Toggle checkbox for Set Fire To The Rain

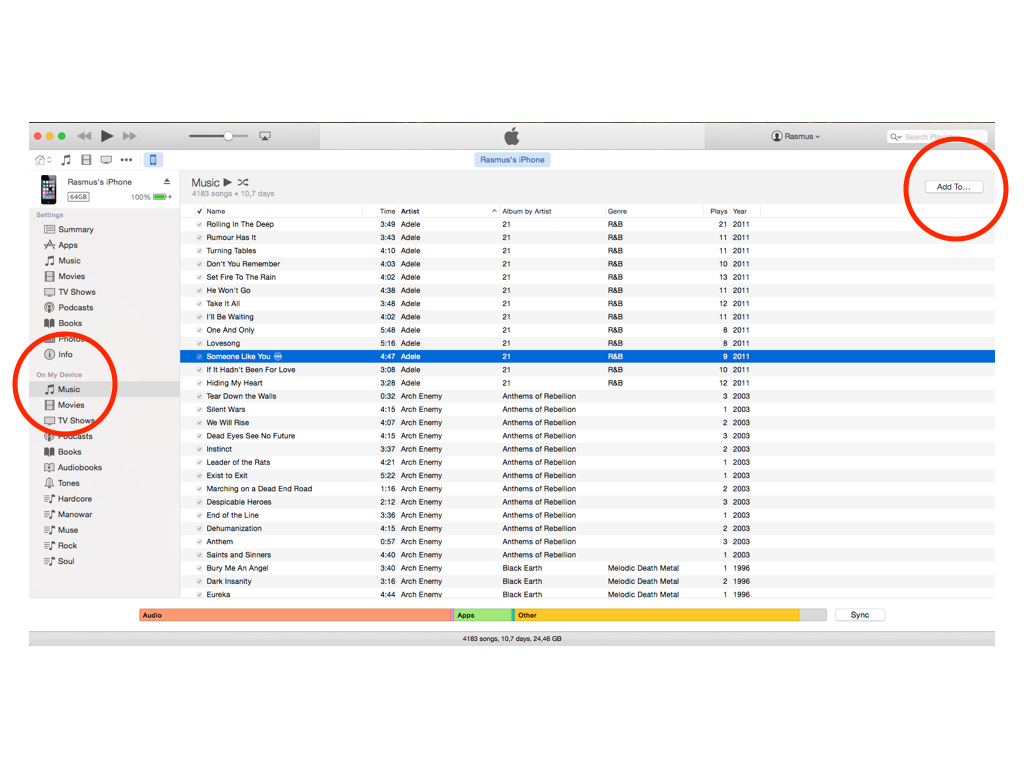pos(199,277)
